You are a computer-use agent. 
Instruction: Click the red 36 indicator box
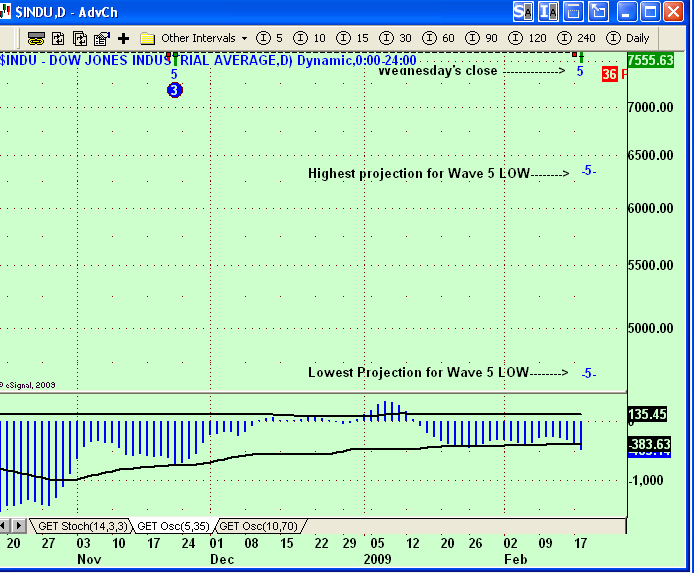click(609, 74)
